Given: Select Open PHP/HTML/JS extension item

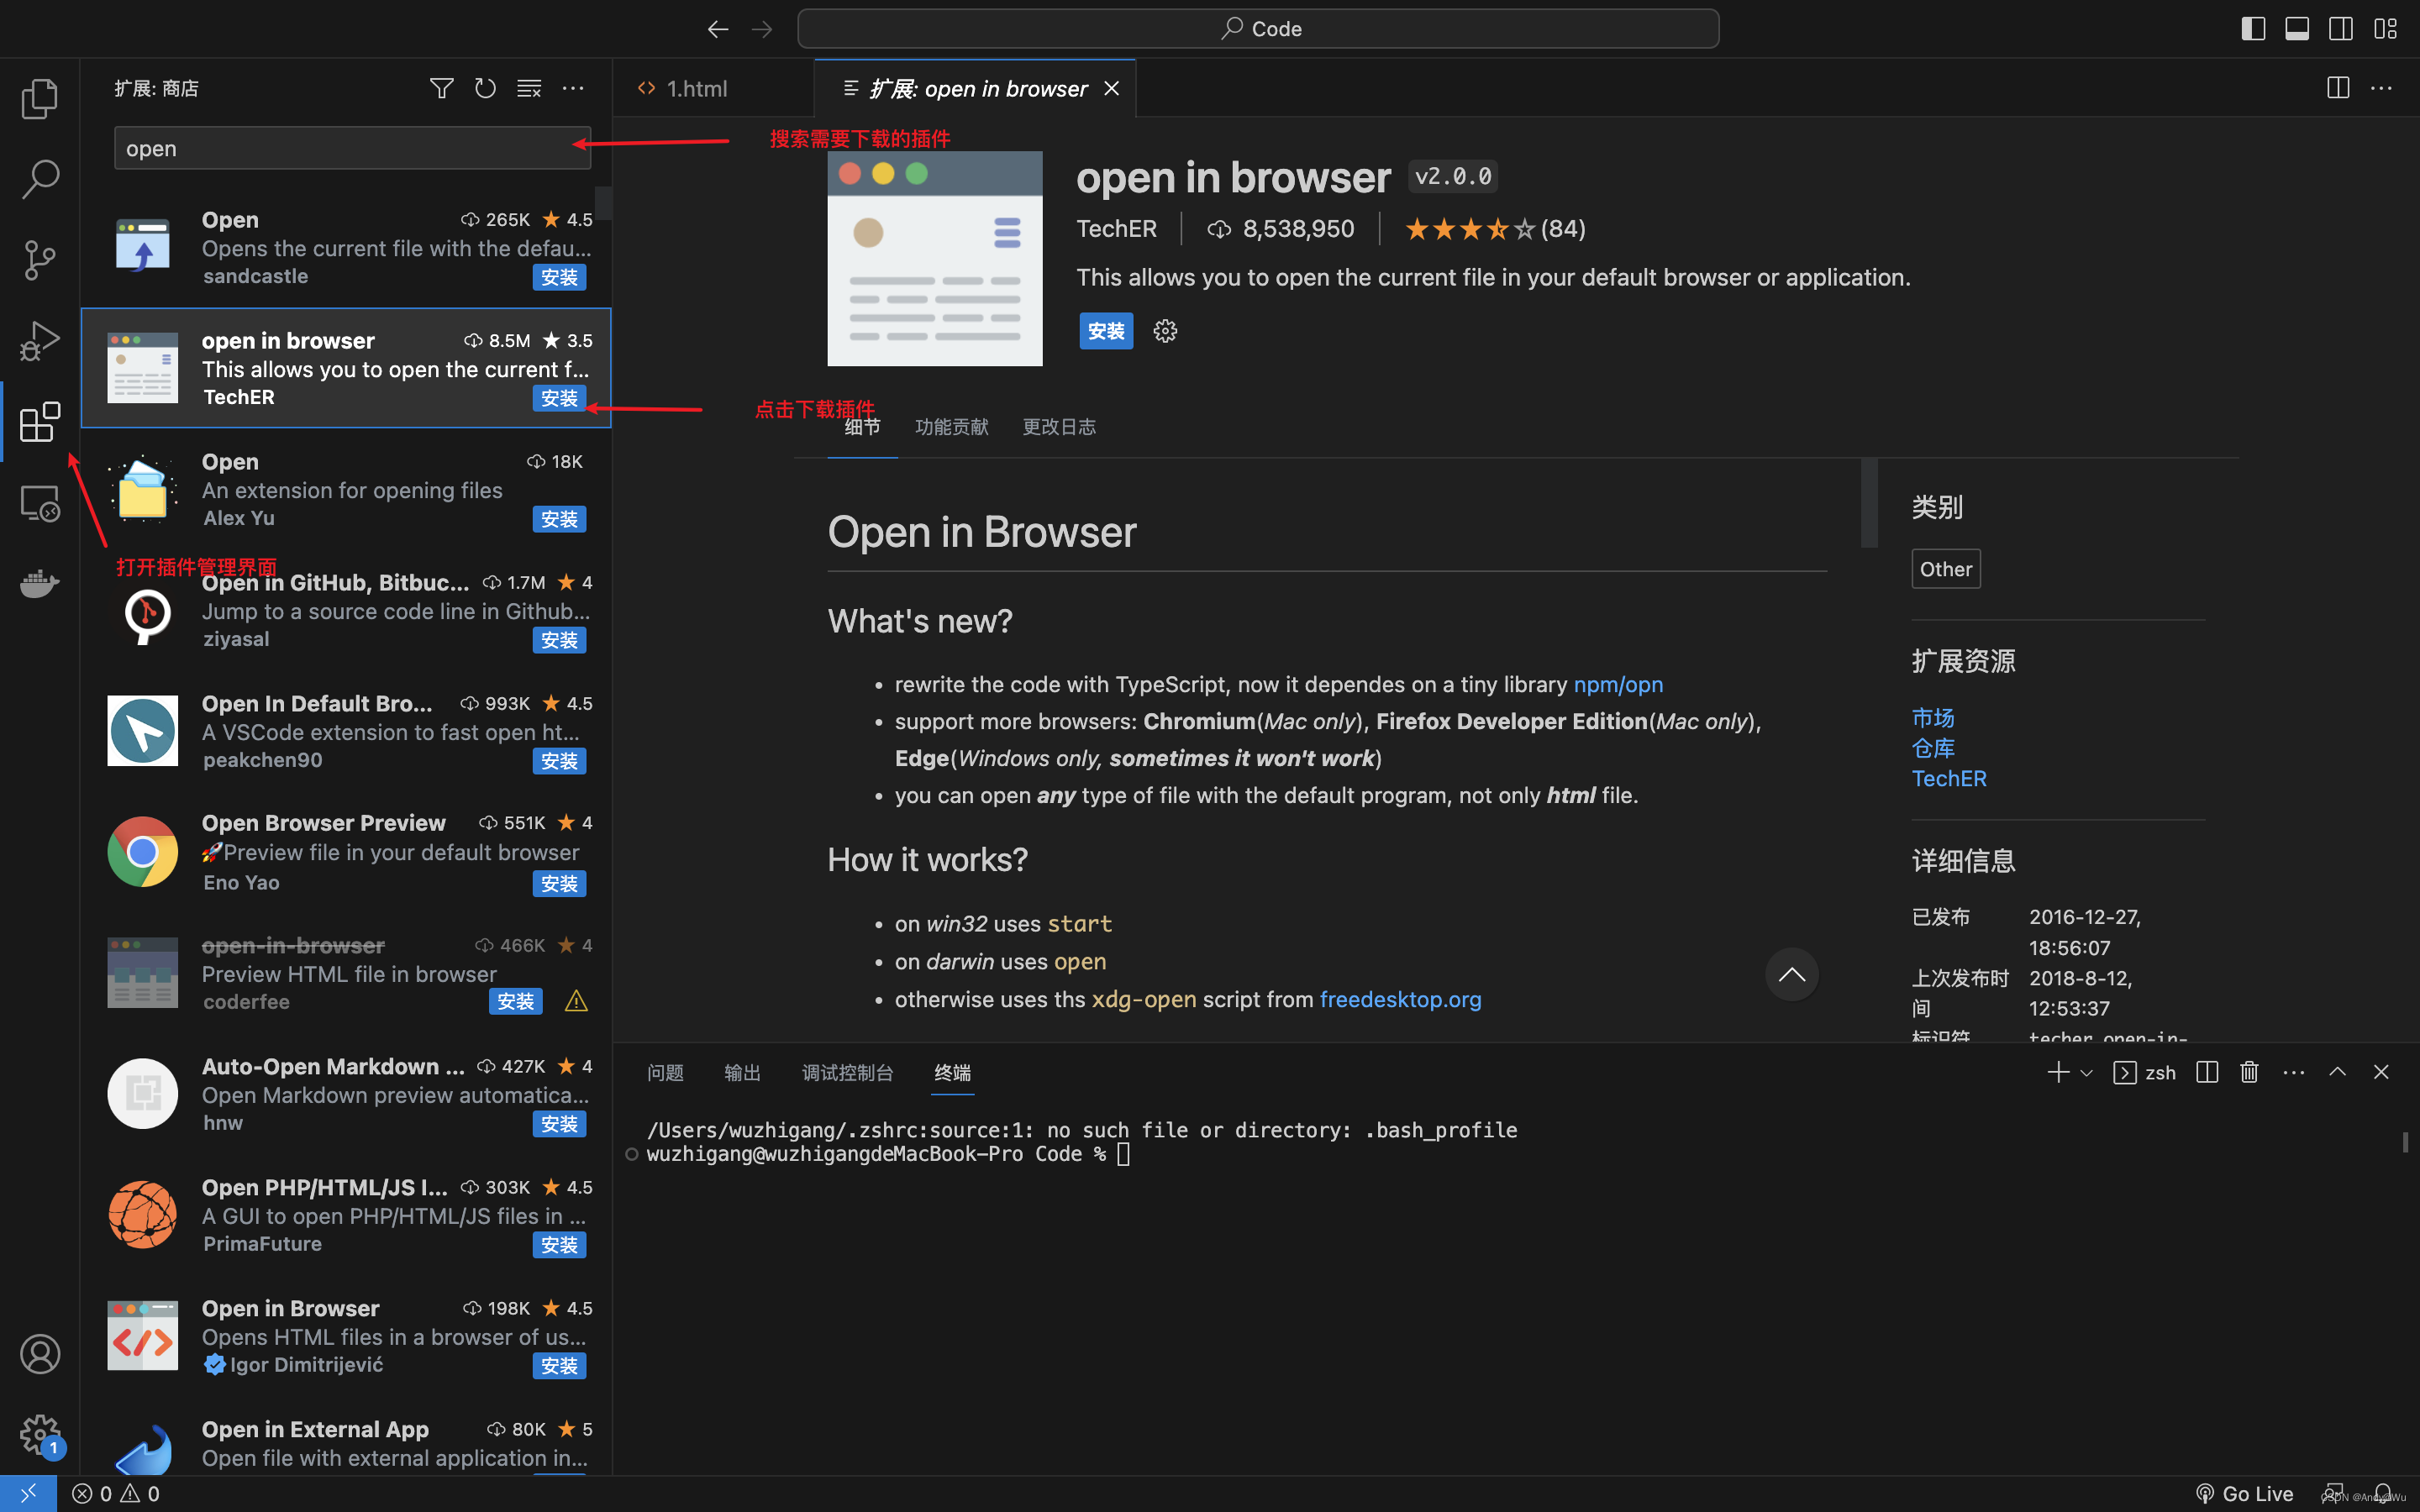Looking at the screenshot, I should 346,1215.
